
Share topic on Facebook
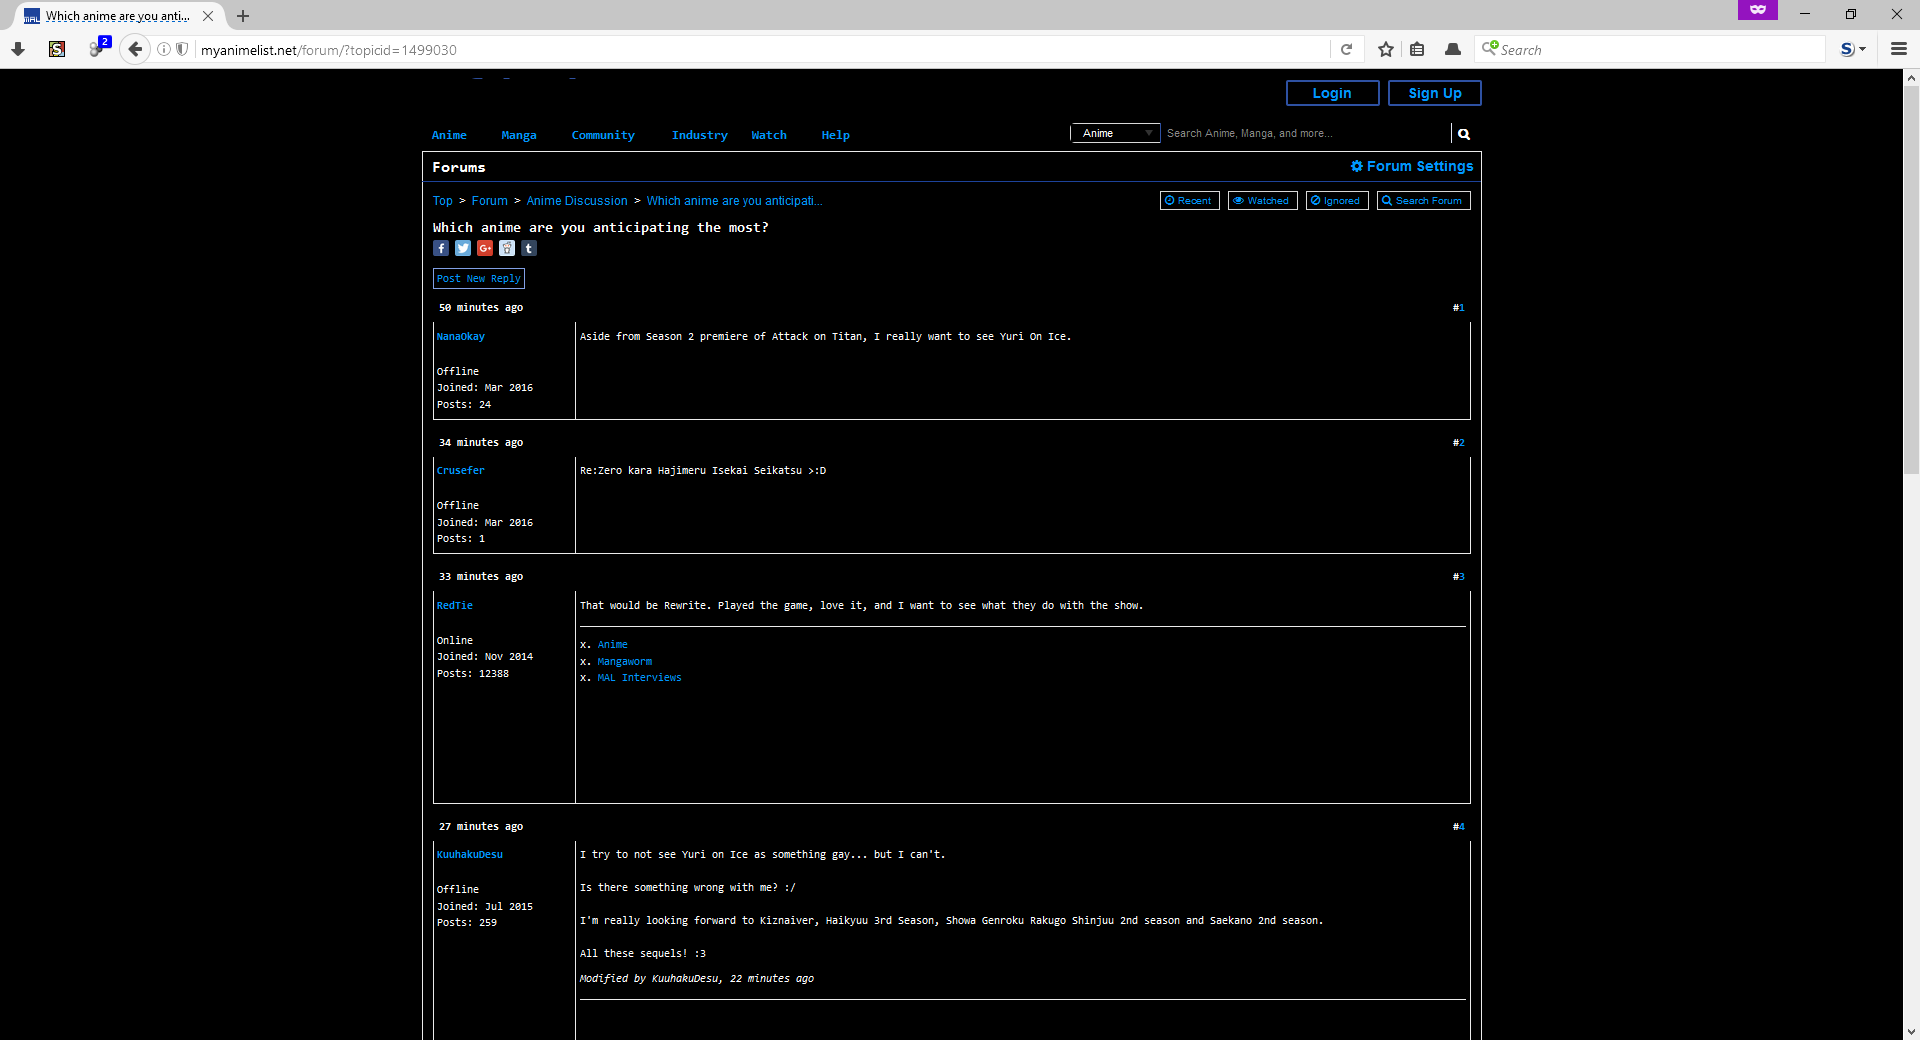click(x=441, y=248)
